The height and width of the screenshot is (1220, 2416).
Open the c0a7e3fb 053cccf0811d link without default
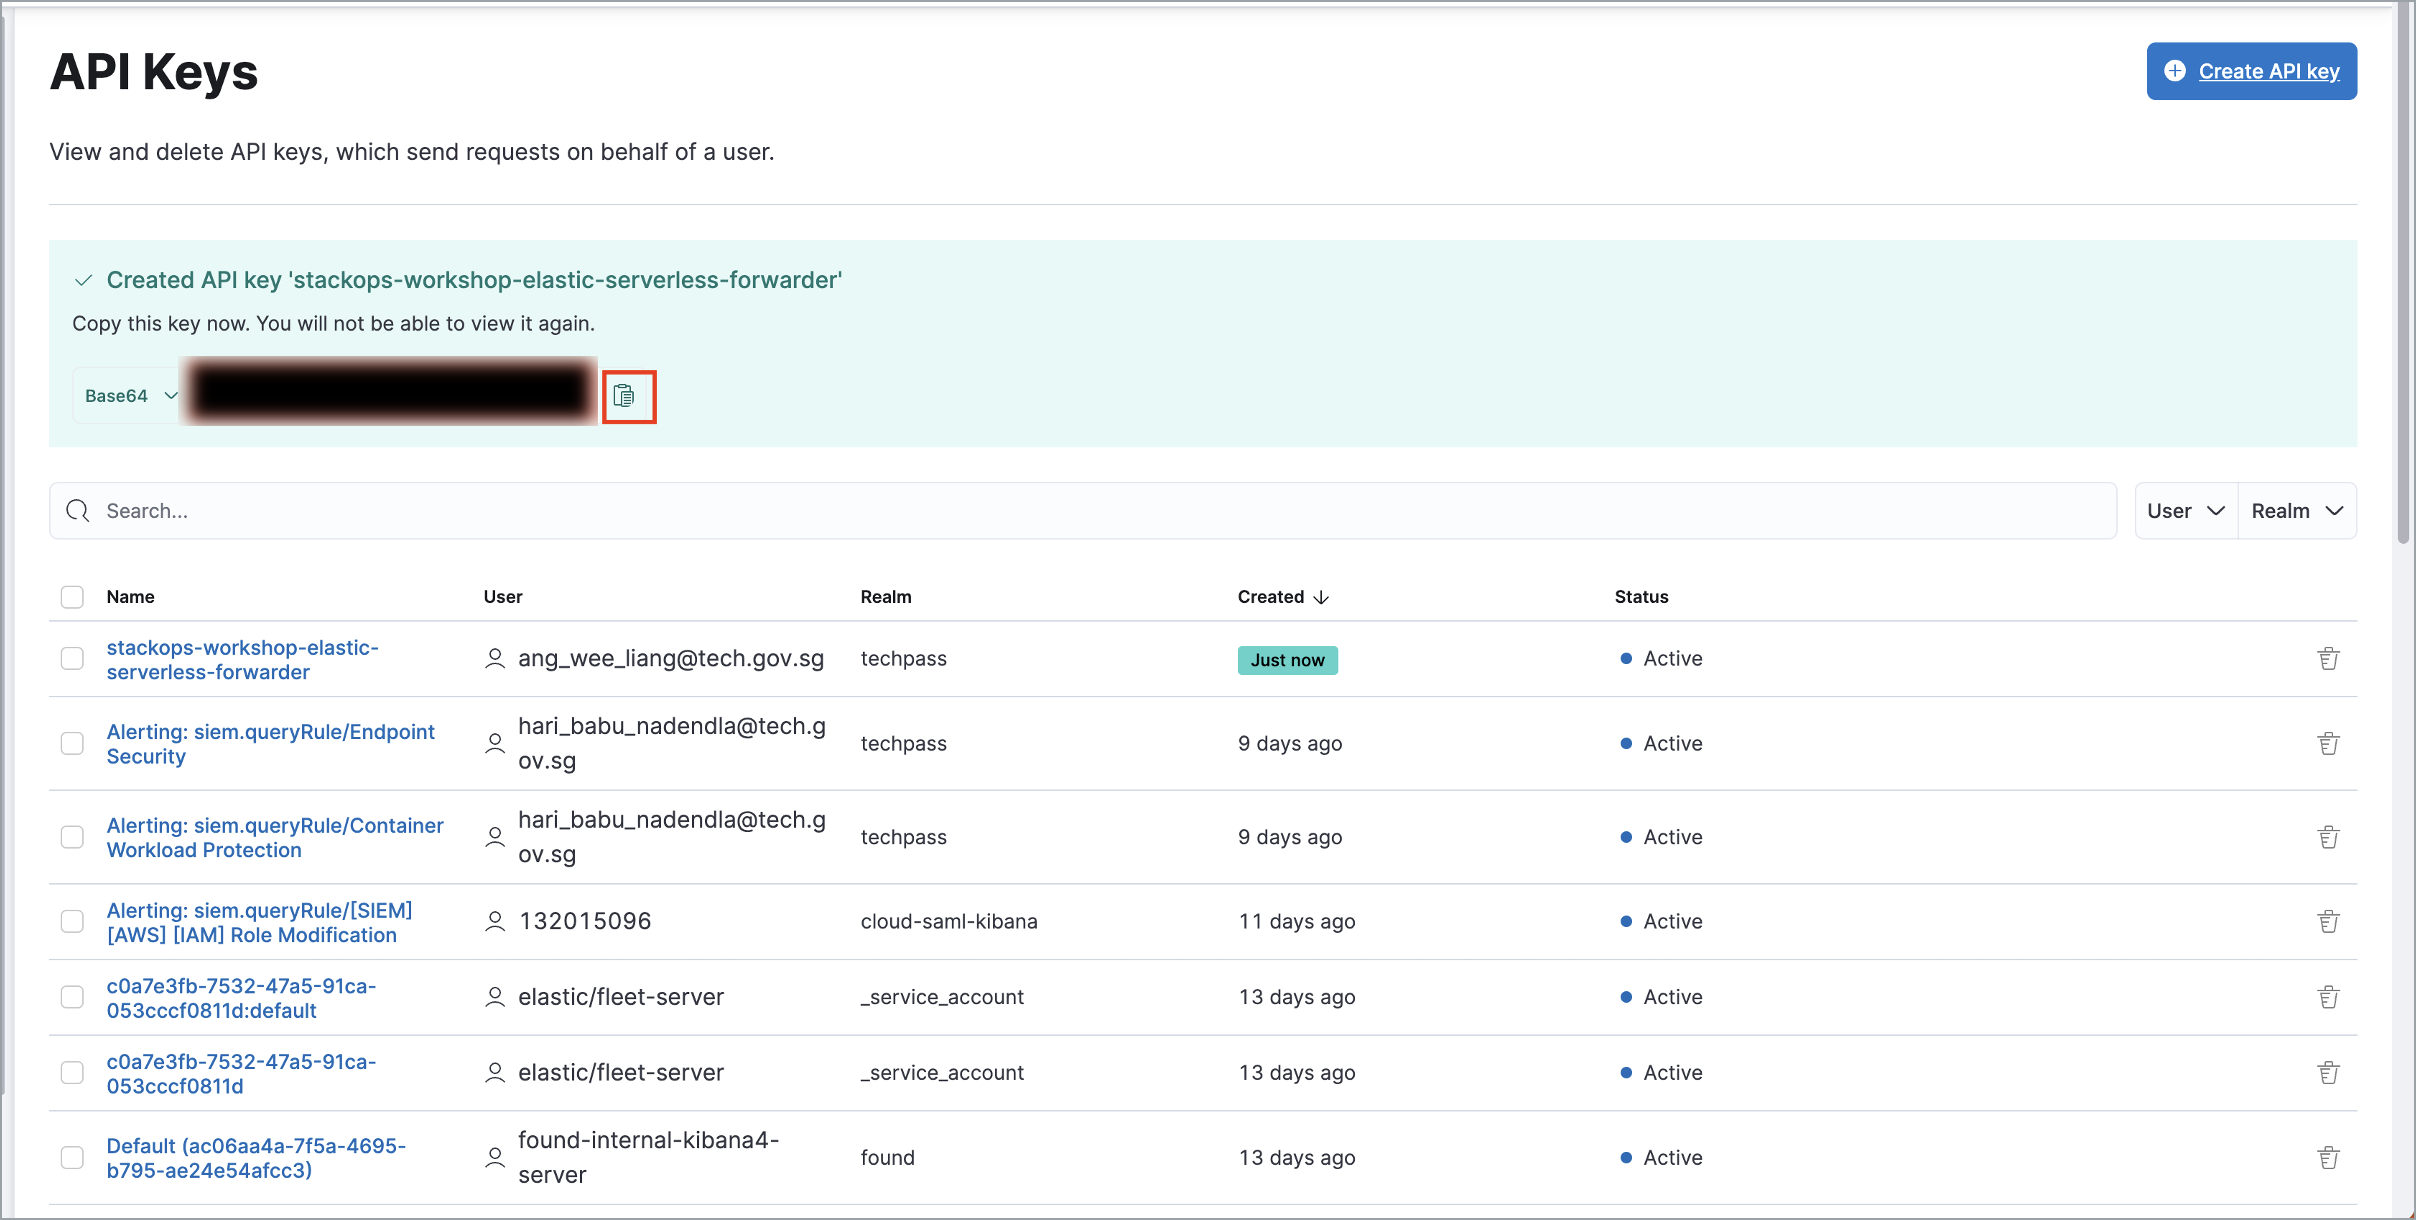point(242,1073)
